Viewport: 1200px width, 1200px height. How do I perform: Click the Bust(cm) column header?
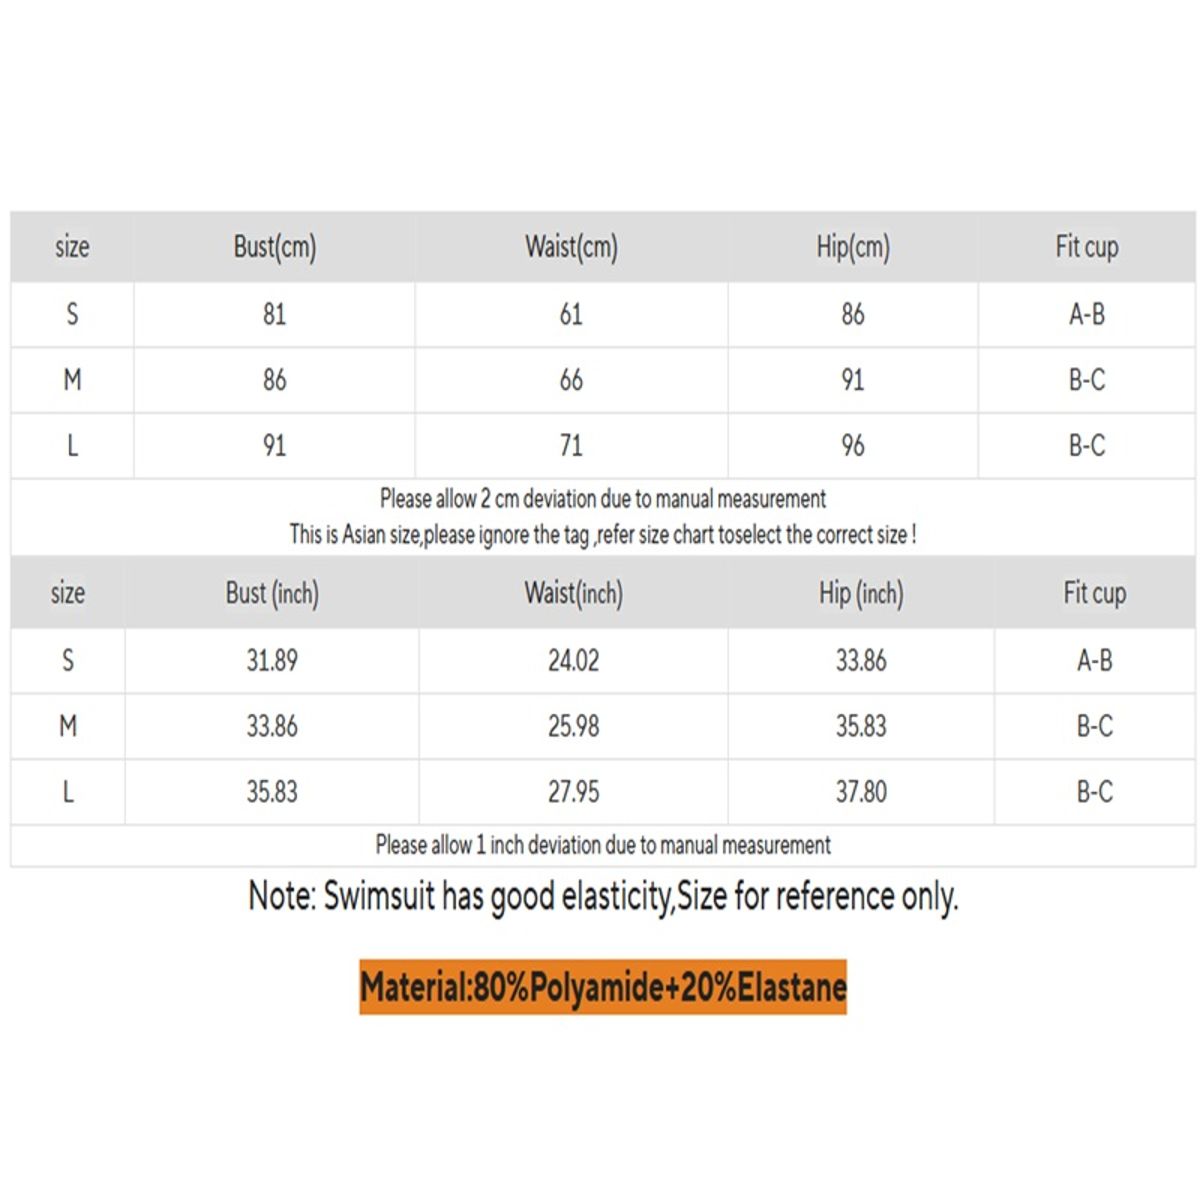click(x=275, y=247)
